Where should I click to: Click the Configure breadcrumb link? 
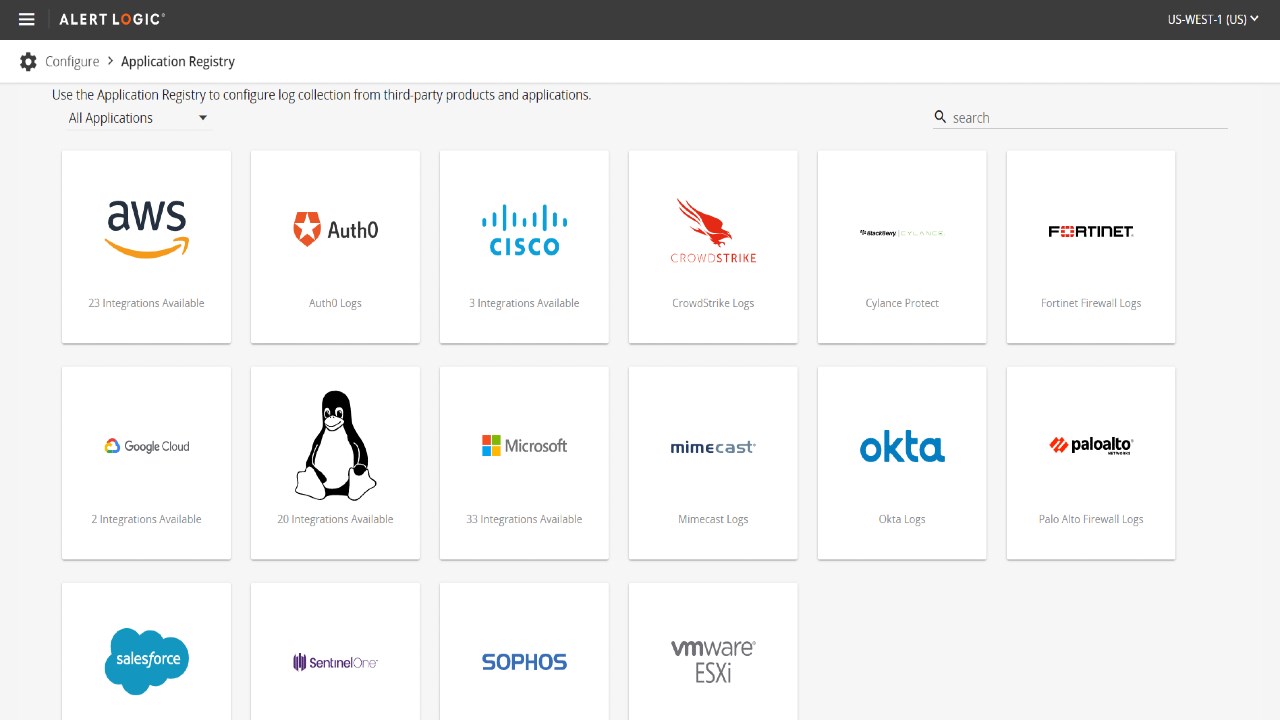[72, 62]
